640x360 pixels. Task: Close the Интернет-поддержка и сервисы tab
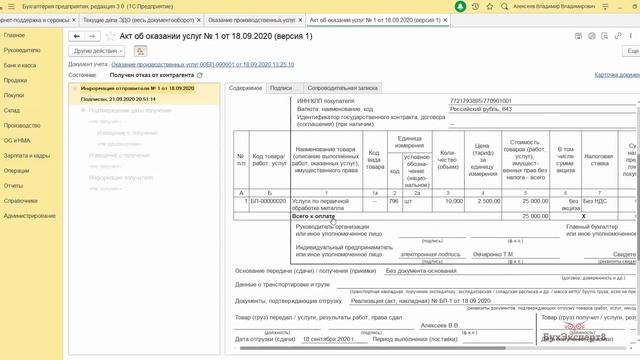74,20
